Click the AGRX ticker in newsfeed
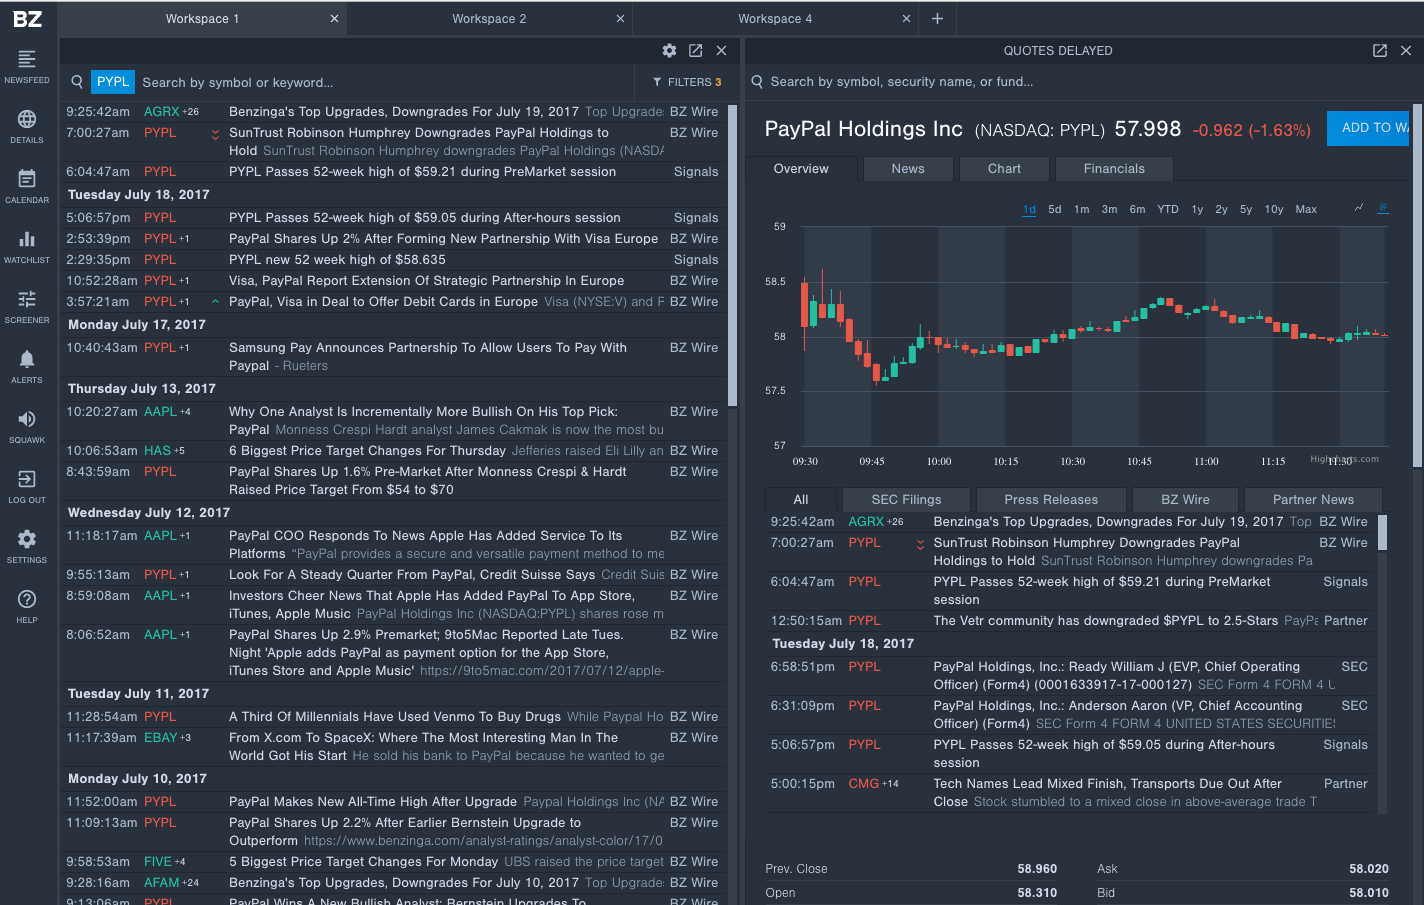 [x=161, y=112]
